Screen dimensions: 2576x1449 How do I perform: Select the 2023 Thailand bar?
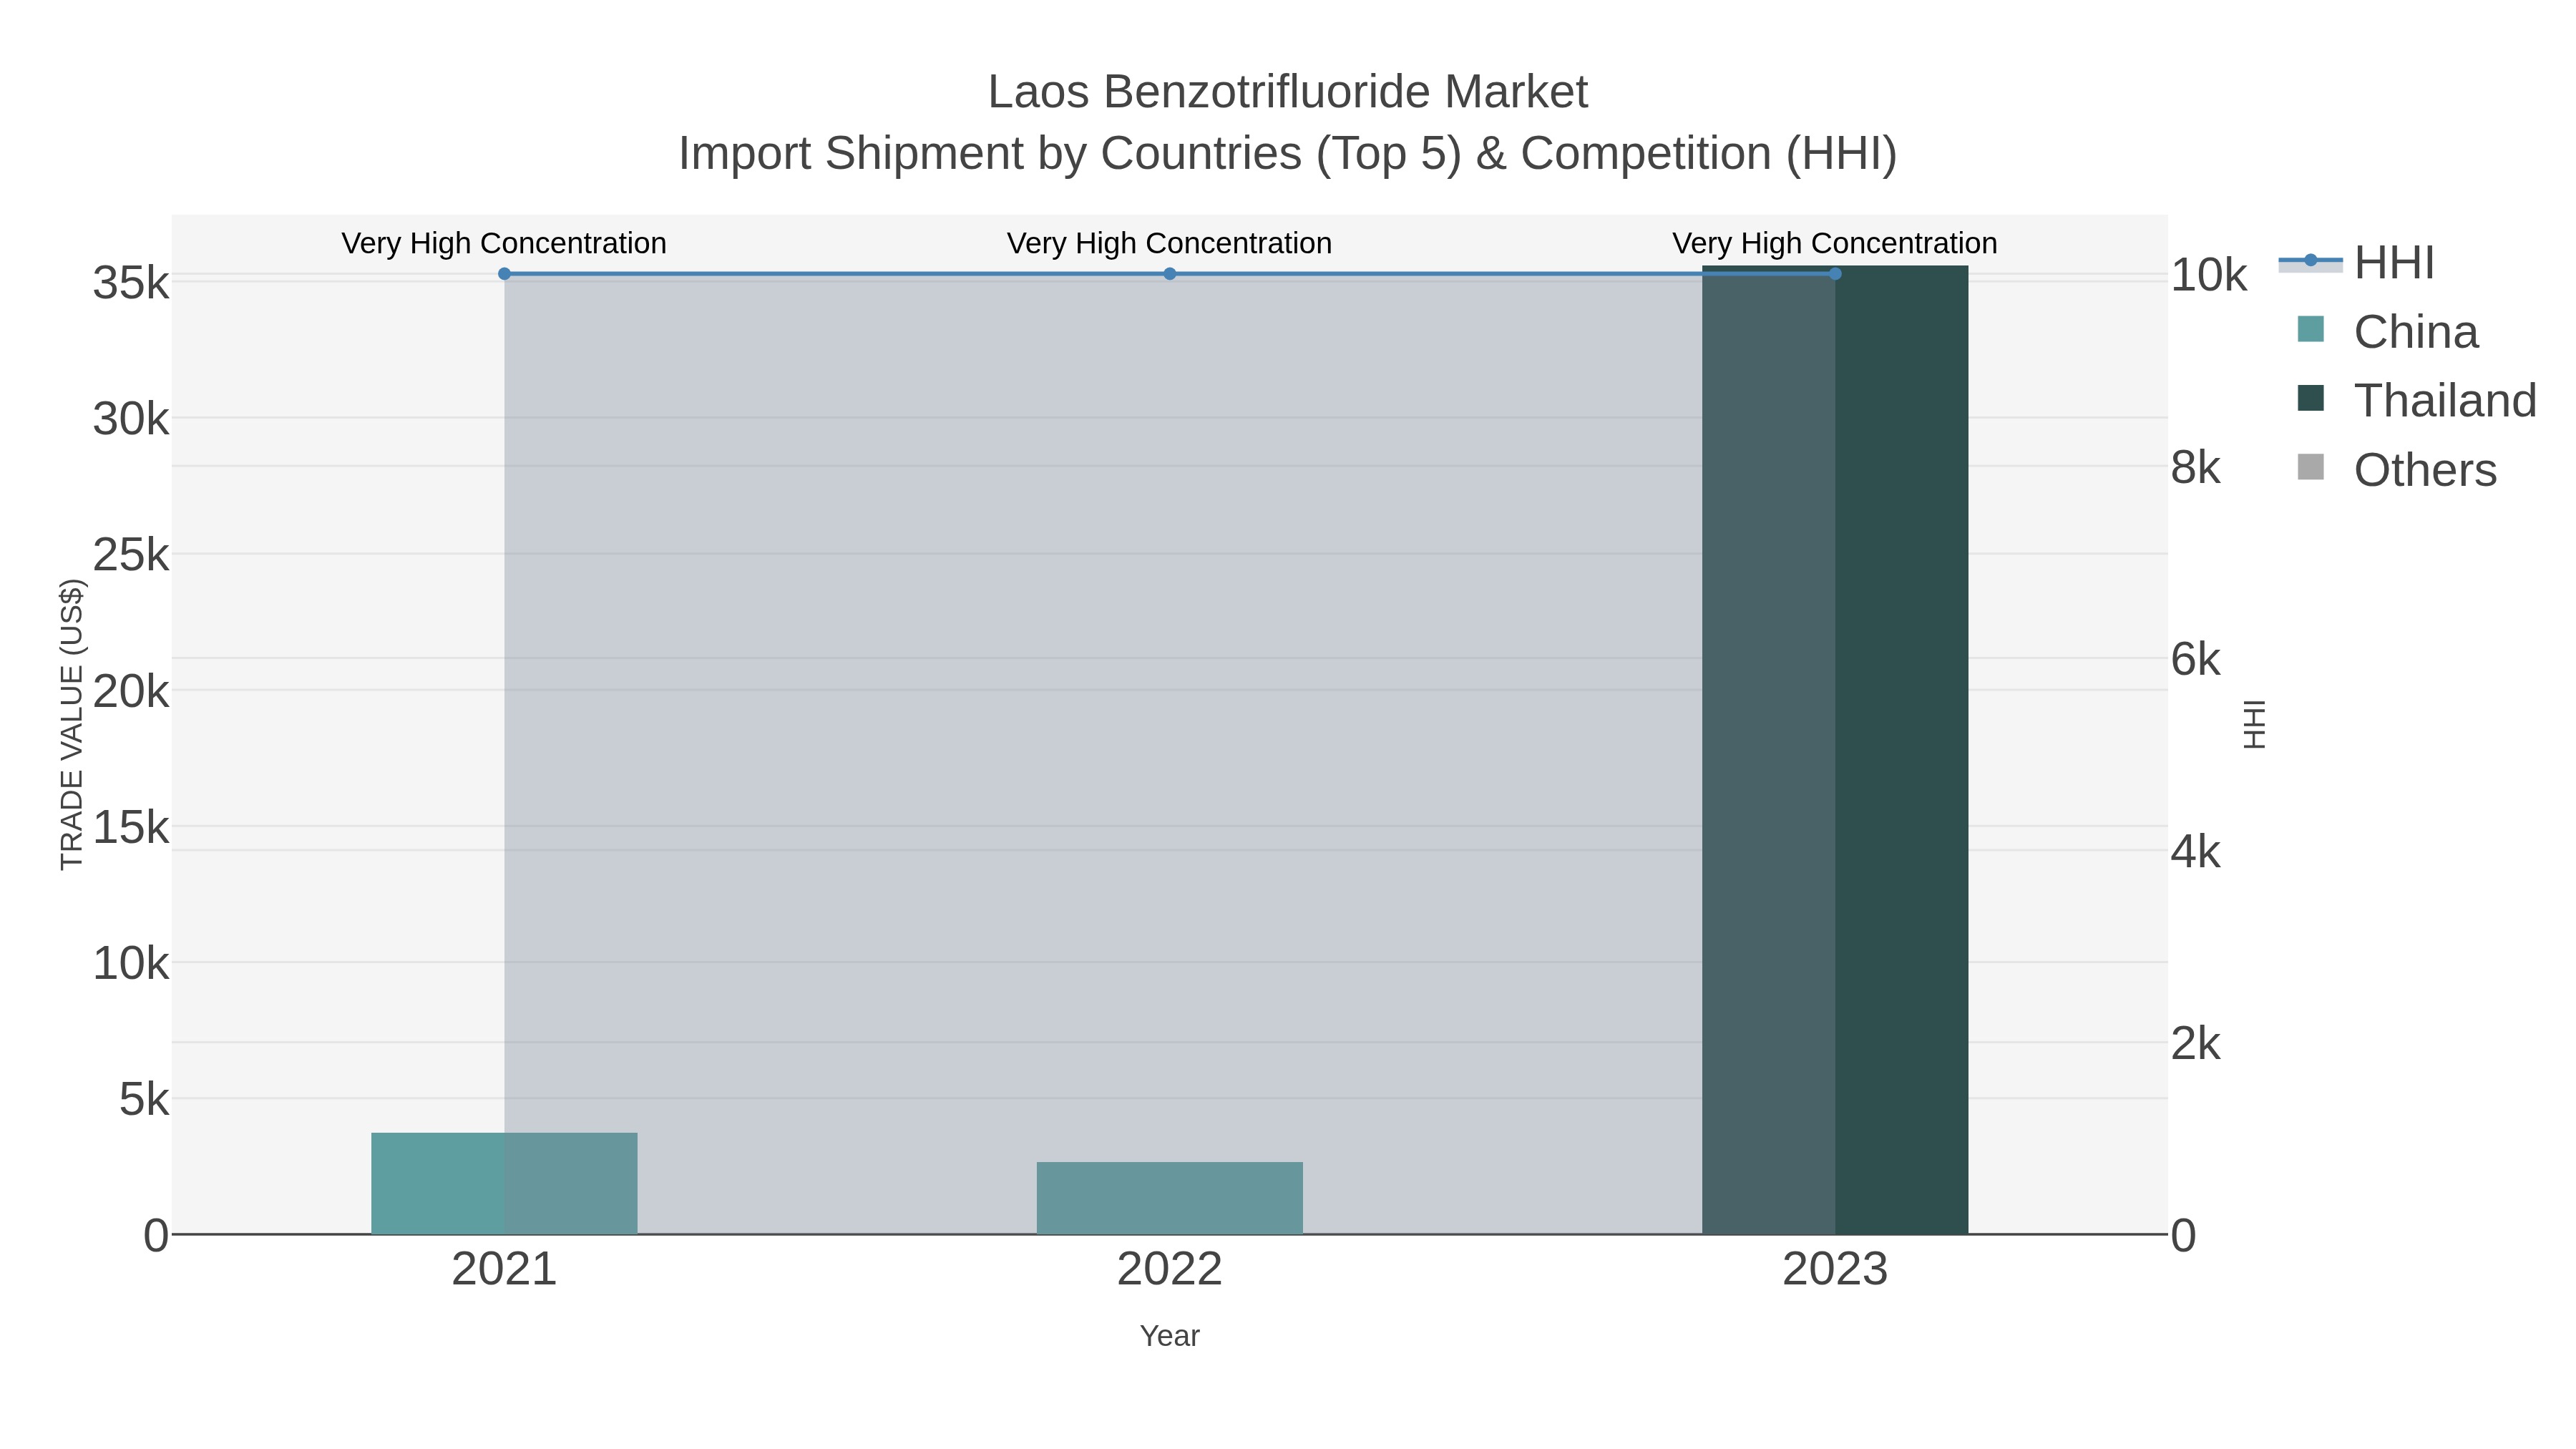1835,750
